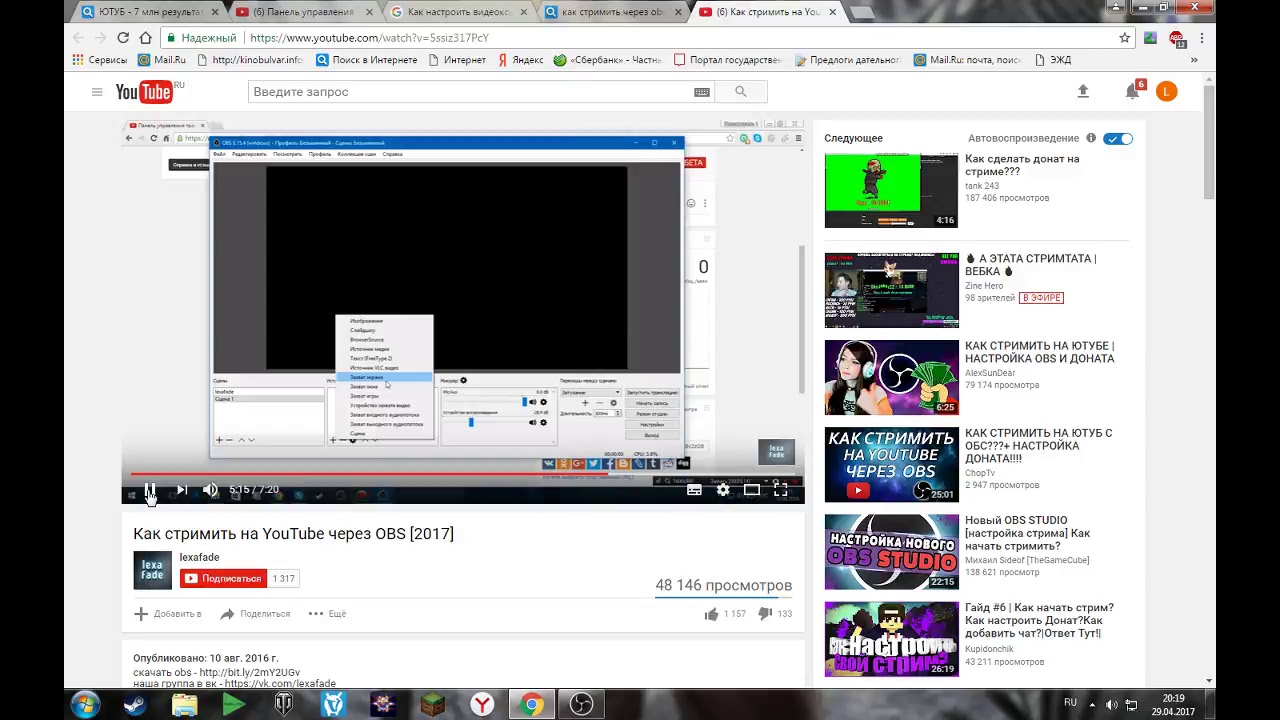Open thumbnail of AlexSunDear OBS video
Viewport: 1280px width, 720px height.
[891, 378]
